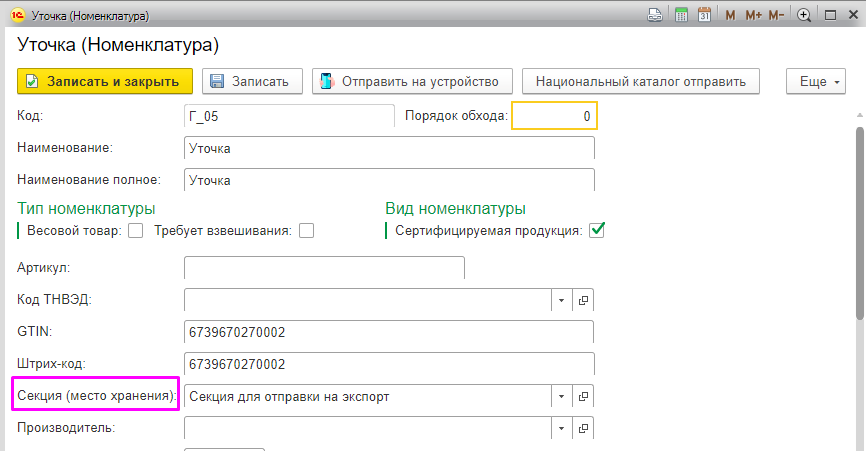
Task: Click the Штрих-код input field
Action: (x=389, y=364)
